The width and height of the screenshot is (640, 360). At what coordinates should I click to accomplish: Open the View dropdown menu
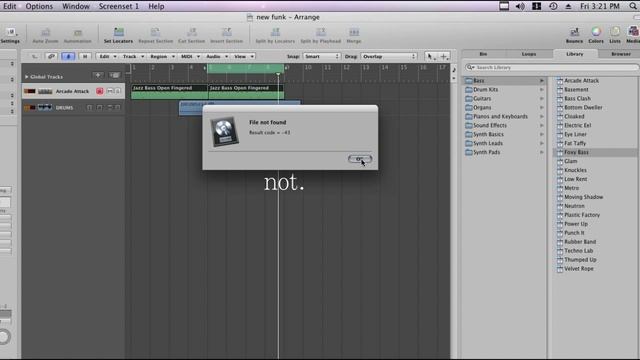click(x=244, y=56)
